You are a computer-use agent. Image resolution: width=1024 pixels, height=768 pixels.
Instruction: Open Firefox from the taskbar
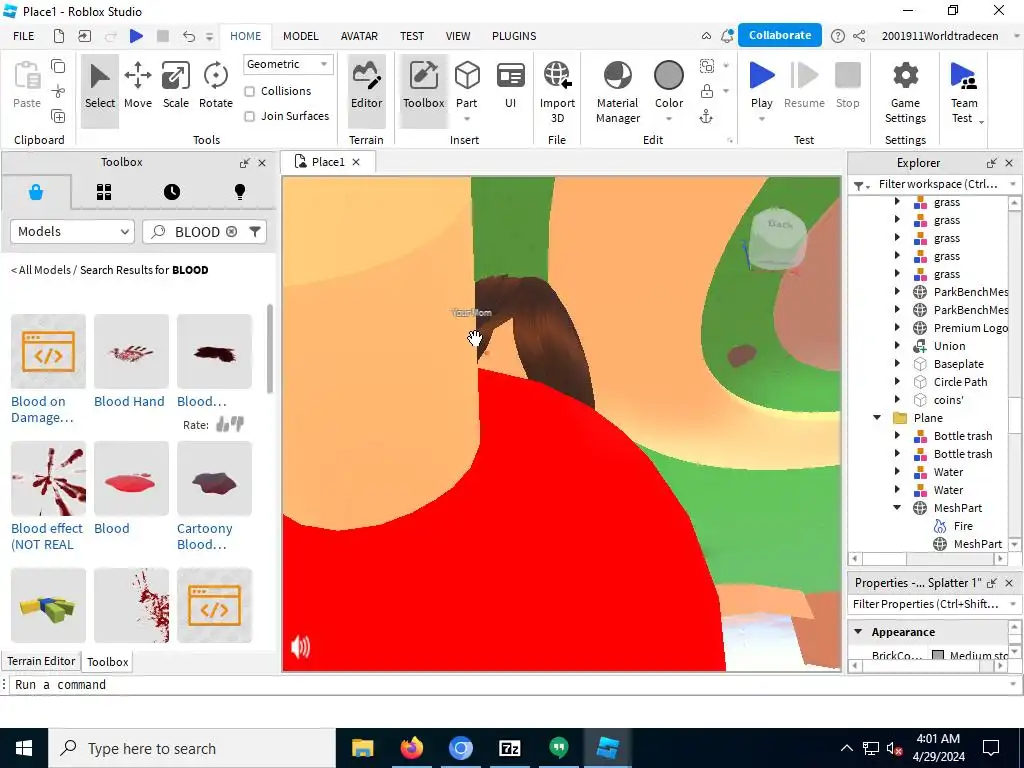pos(411,748)
